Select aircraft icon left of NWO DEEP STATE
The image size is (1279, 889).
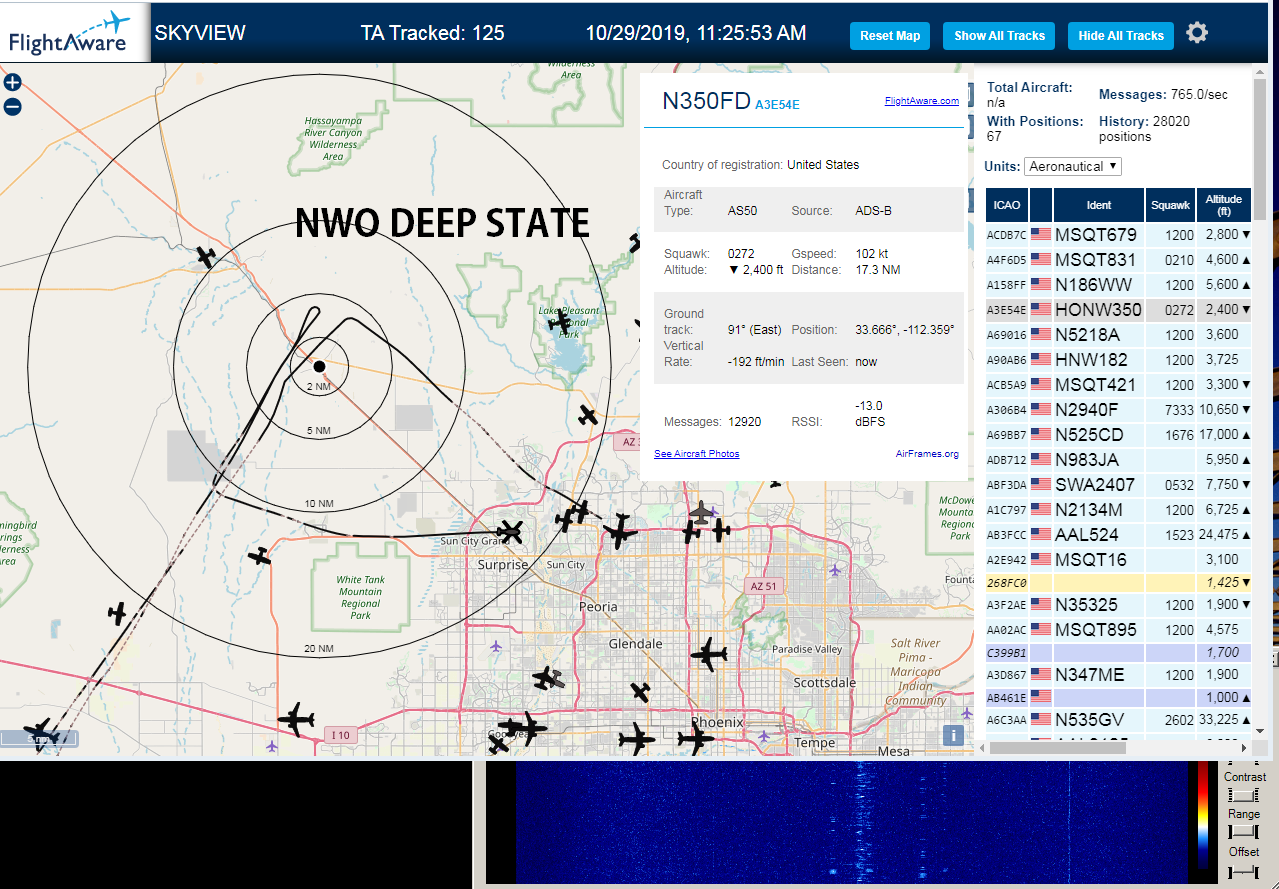pos(206,257)
